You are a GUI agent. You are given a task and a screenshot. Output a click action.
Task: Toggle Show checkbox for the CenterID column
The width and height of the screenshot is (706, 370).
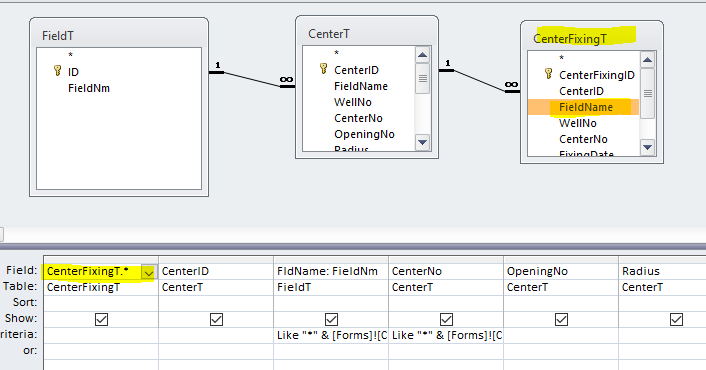coord(216,319)
